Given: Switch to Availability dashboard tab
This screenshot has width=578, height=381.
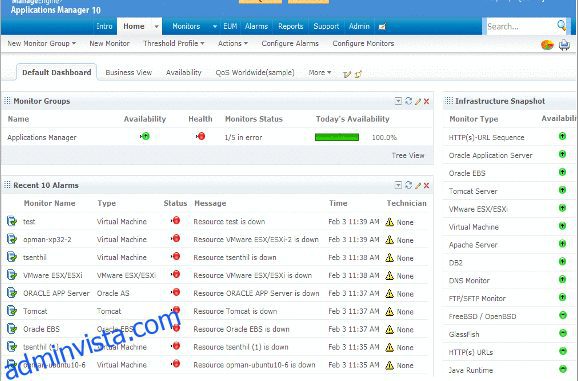Looking at the screenshot, I should (184, 73).
